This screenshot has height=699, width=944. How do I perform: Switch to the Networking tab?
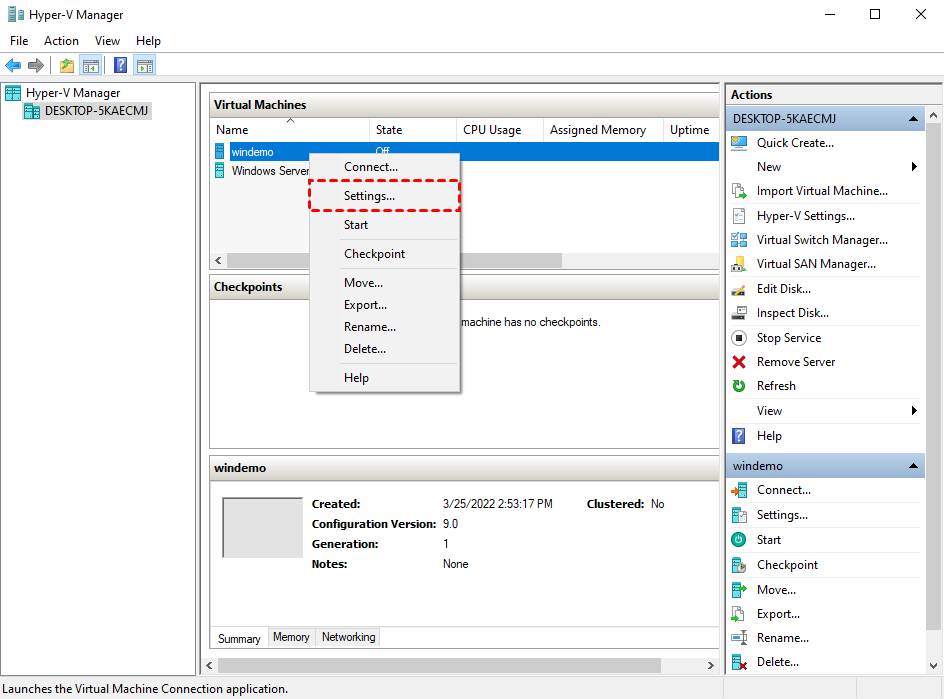point(348,637)
